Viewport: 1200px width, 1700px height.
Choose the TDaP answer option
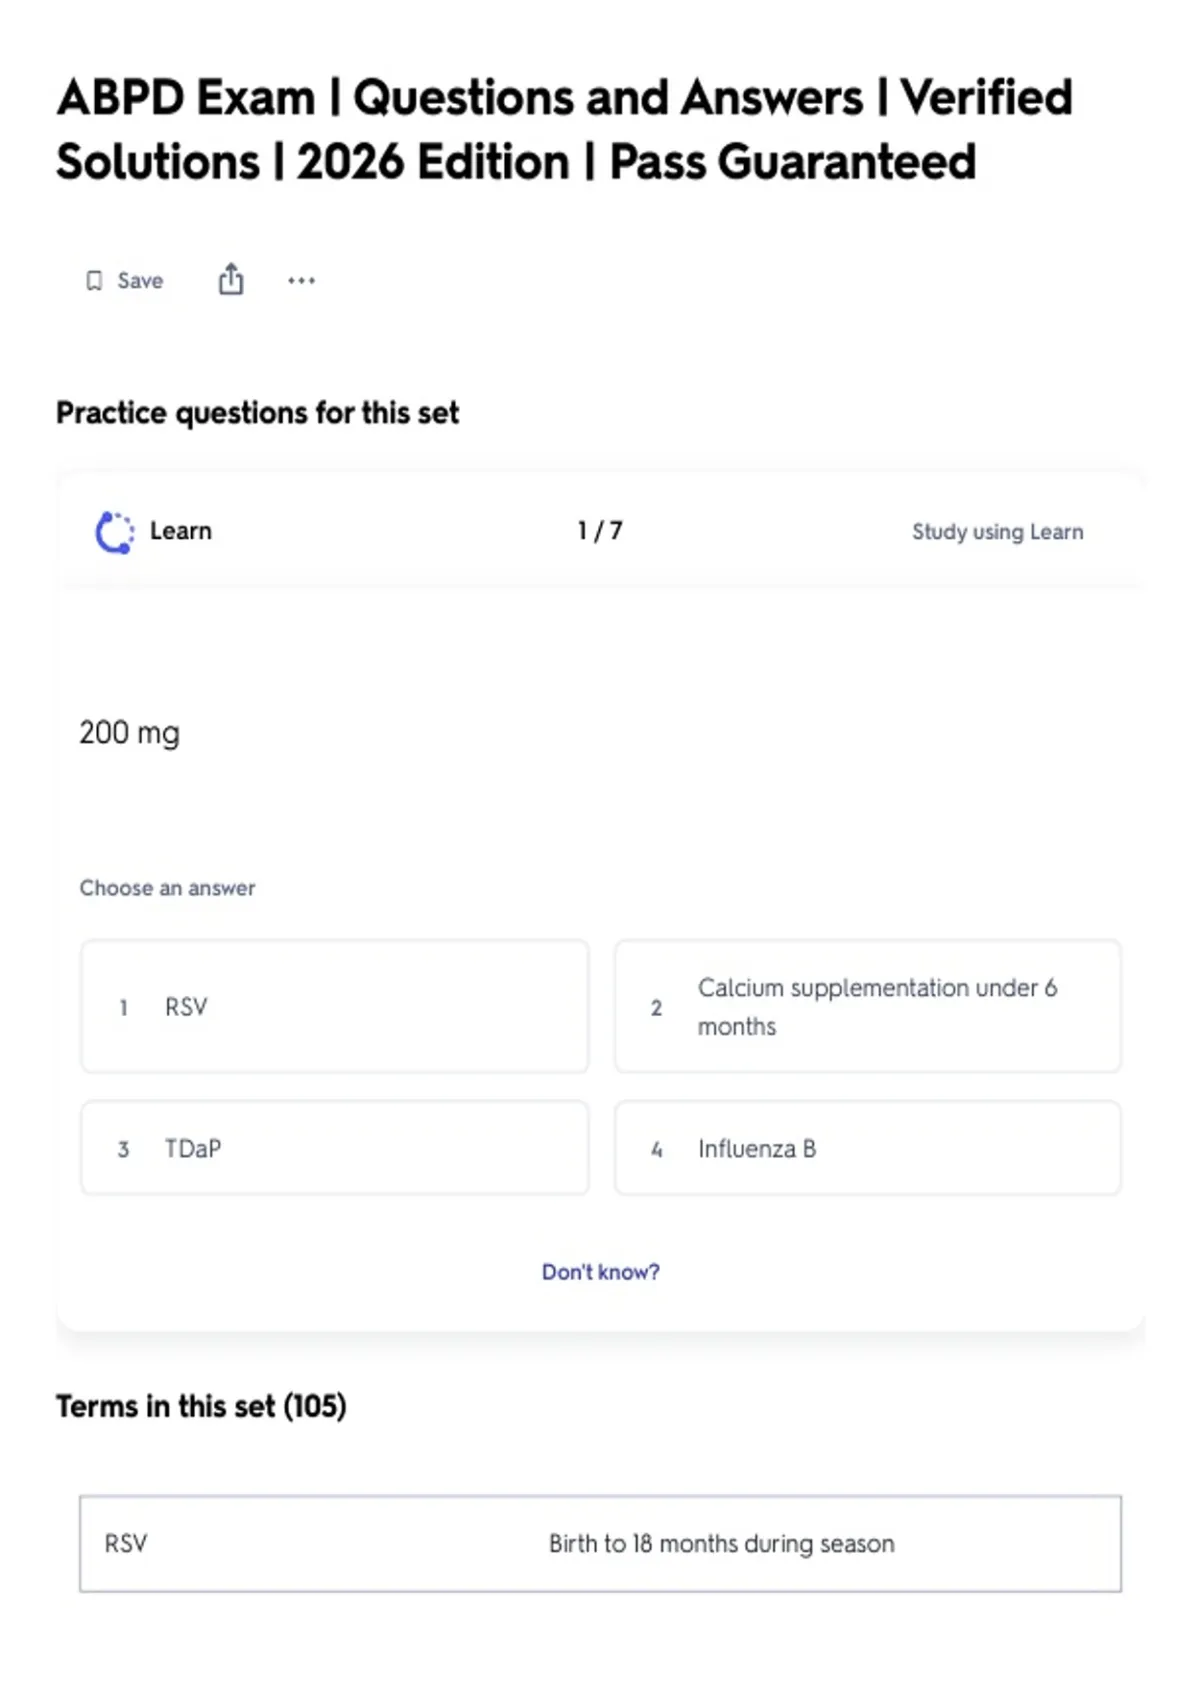(335, 1148)
